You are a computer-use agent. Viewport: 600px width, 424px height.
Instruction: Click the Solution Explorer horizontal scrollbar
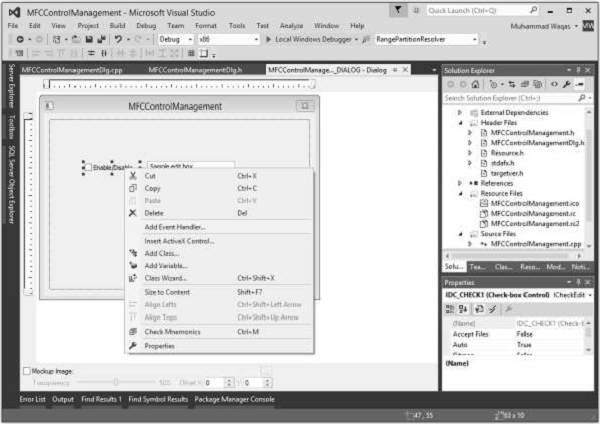[x=514, y=256]
